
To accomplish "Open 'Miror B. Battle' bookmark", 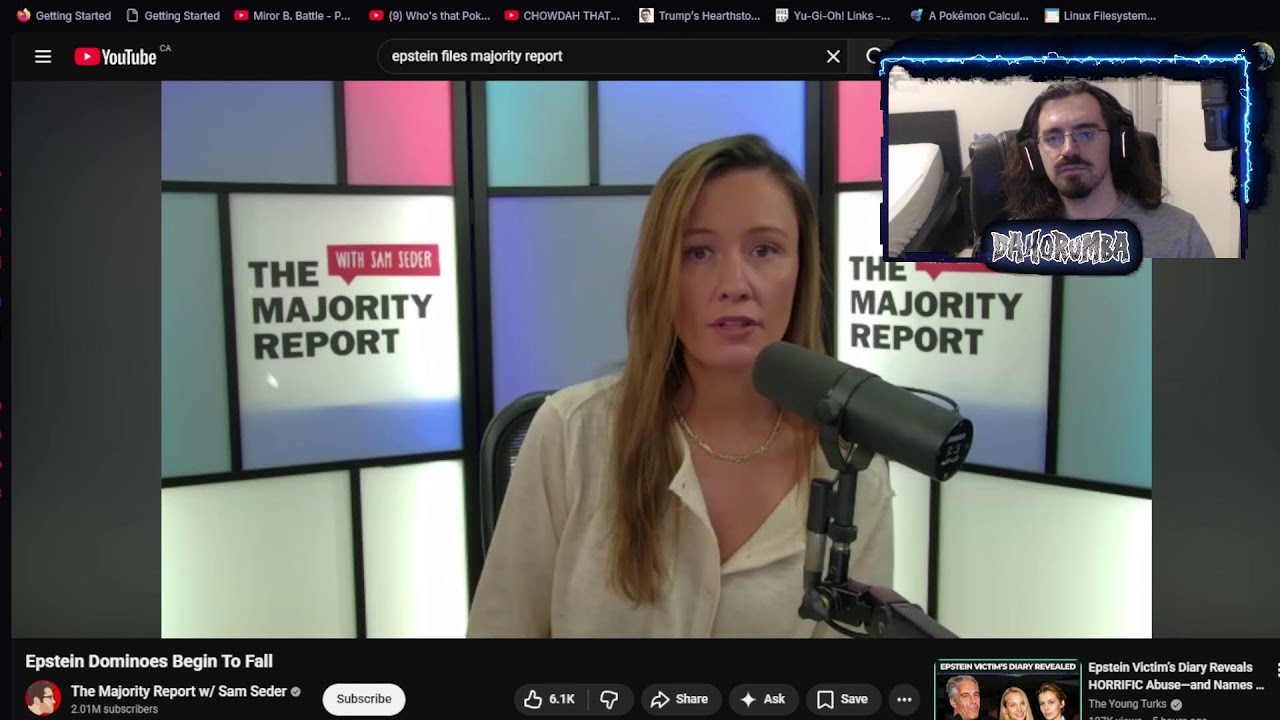I will (292, 16).
